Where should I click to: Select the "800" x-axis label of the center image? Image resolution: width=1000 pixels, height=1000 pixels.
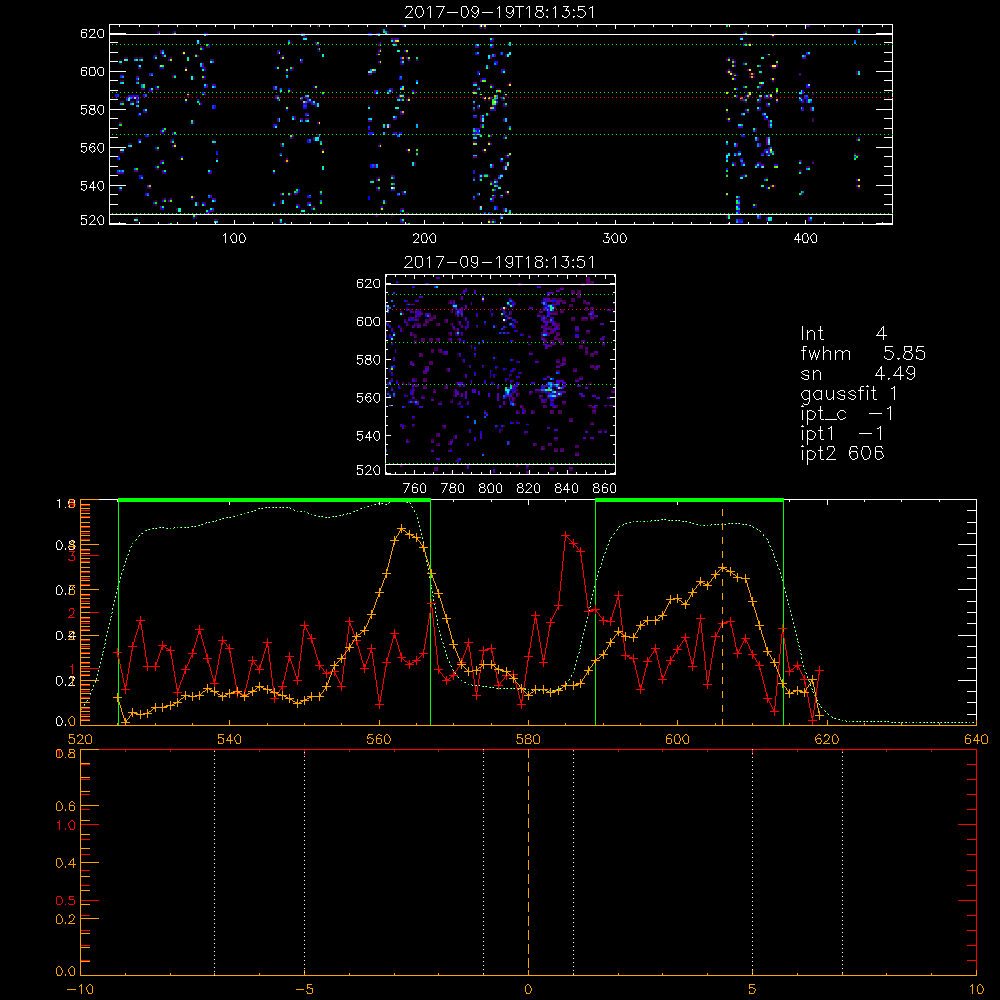pos(490,489)
